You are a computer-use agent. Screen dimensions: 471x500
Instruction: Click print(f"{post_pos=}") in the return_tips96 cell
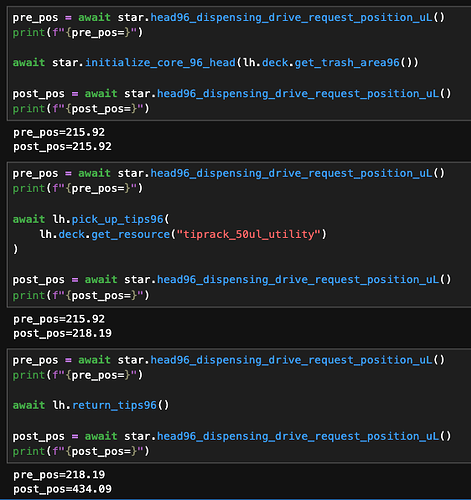[x=81, y=451]
